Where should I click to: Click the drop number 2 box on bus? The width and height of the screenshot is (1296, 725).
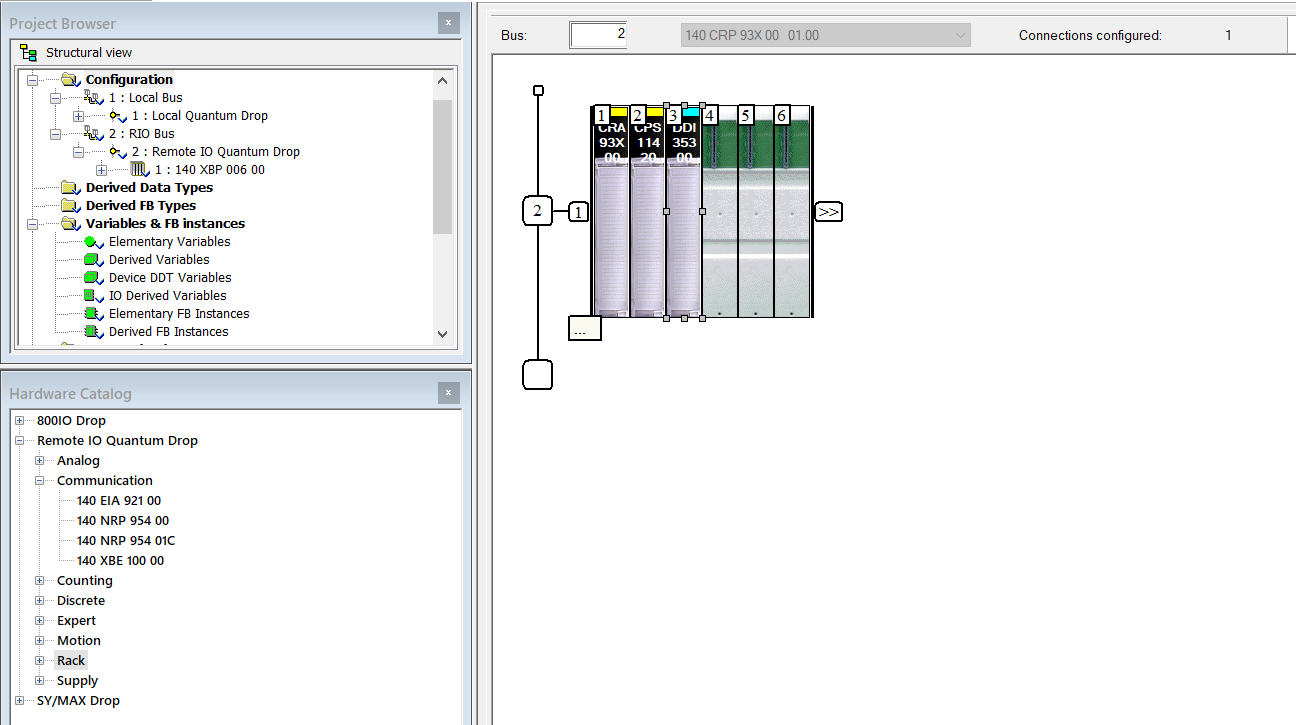click(538, 211)
